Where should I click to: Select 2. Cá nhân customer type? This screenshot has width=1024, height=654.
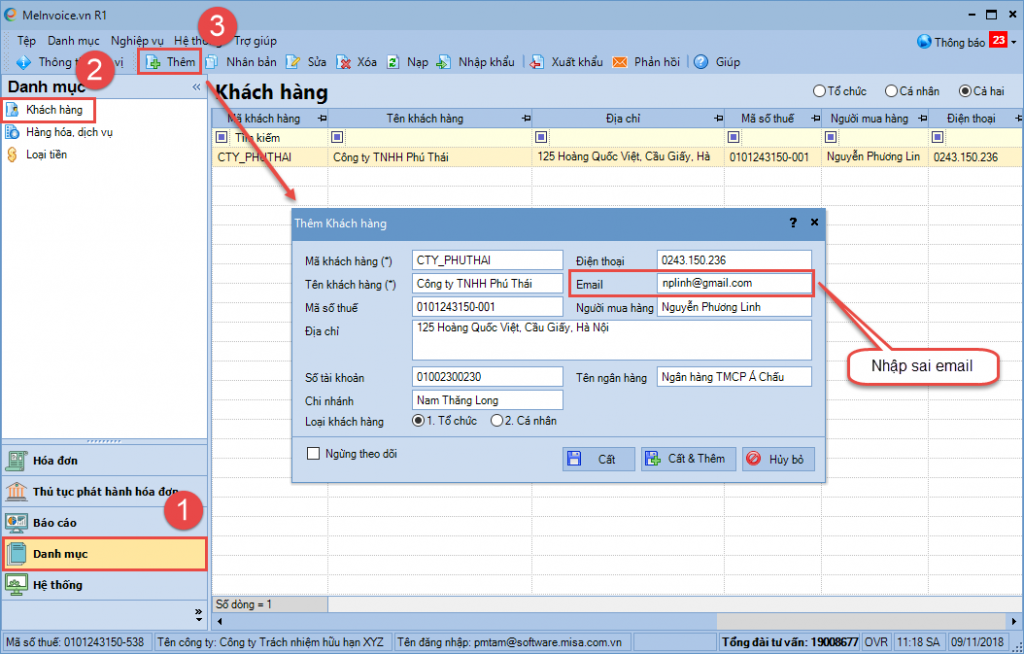(x=497, y=421)
